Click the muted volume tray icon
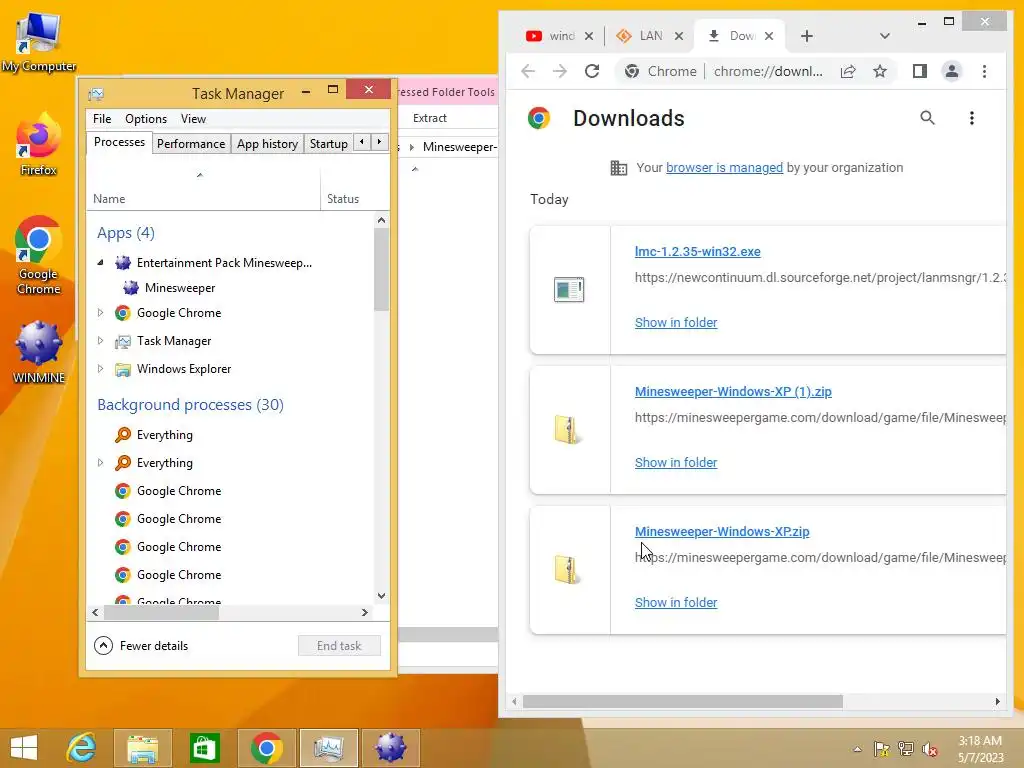Viewport: 1024px width, 768px height. (929, 749)
